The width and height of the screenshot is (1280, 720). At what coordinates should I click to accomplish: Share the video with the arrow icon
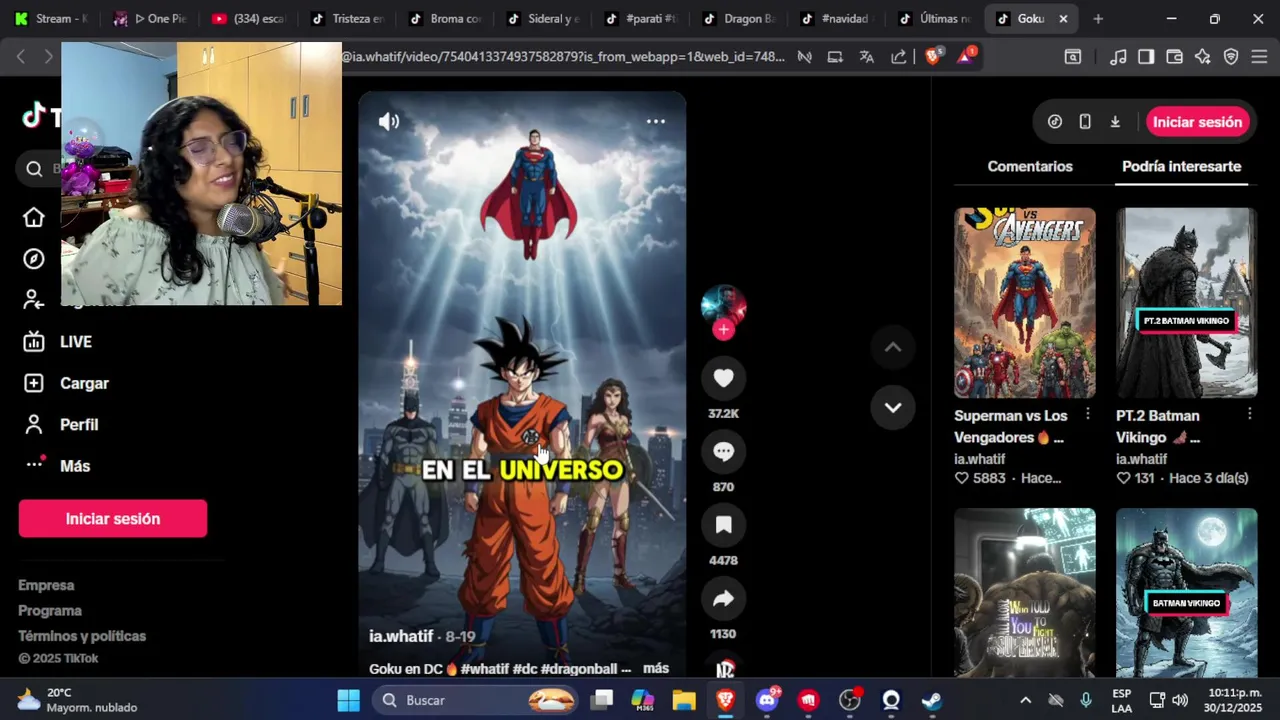click(x=723, y=599)
